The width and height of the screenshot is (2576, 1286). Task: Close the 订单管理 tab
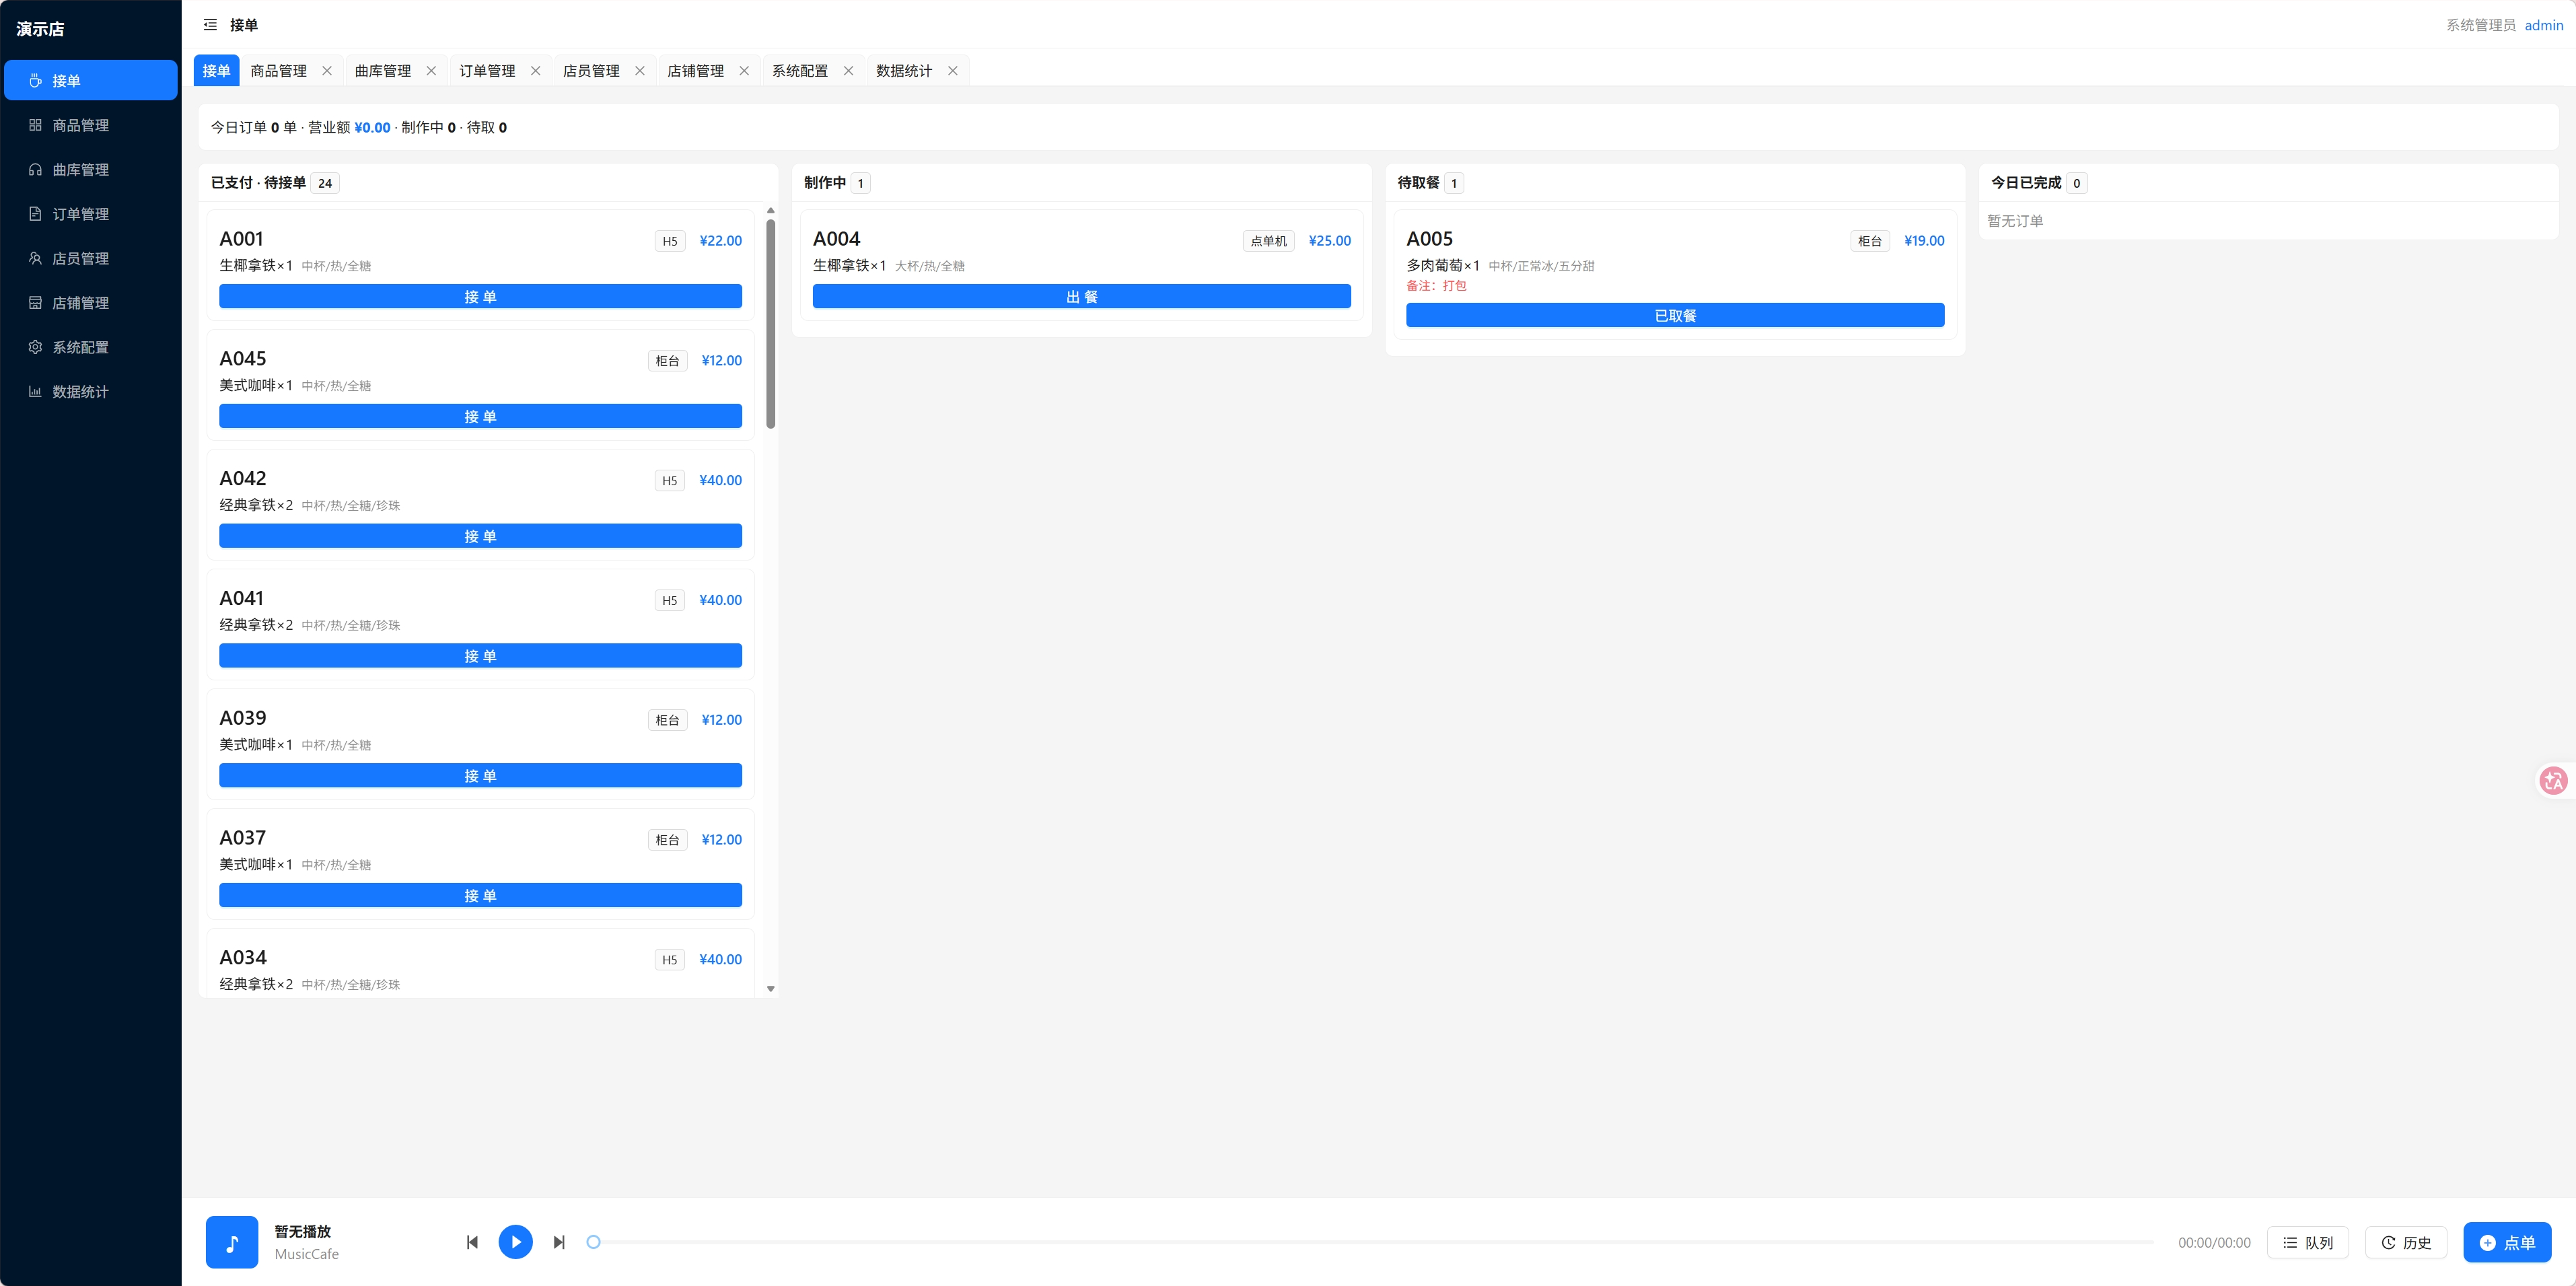[535, 70]
